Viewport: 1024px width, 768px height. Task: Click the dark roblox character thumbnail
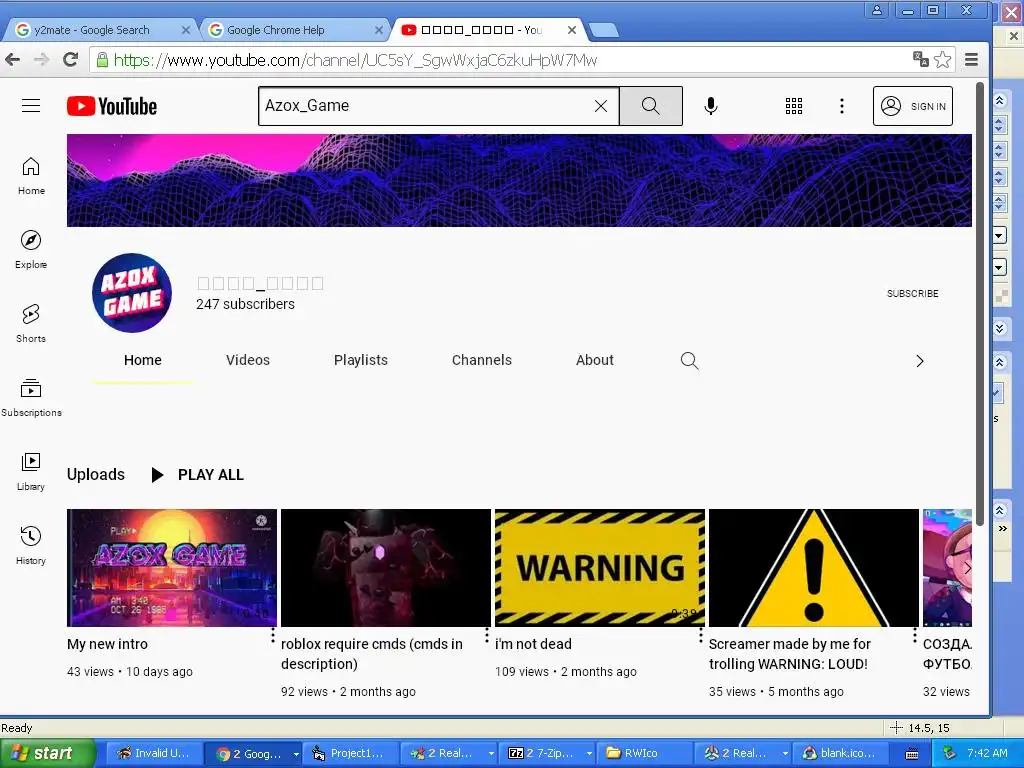tap(385, 568)
